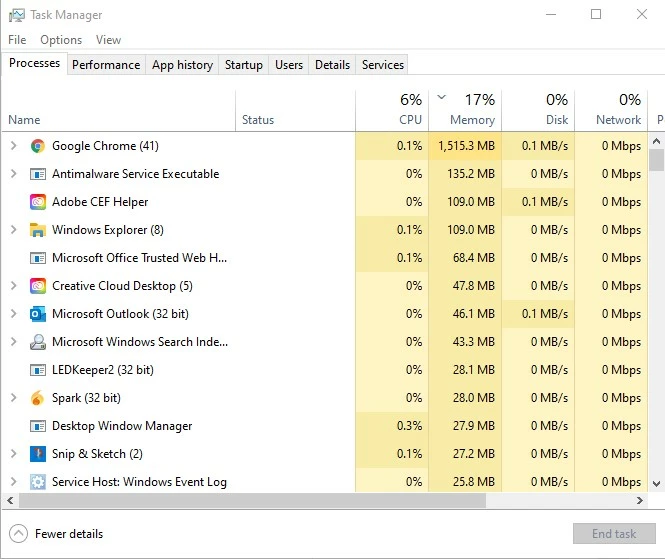This screenshot has height=559, width=665.
Task: Click the Service Host gear icon
Action: coord(38,482)
